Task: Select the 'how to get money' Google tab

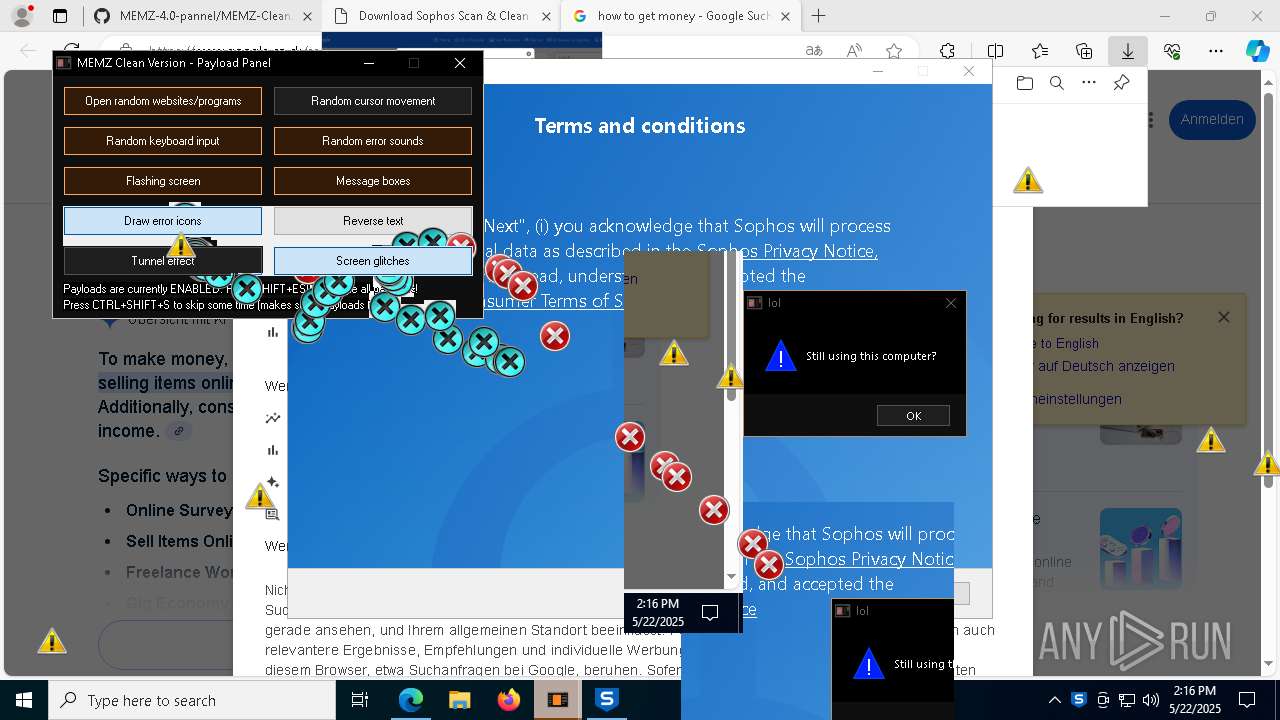Action: [x=683, y=16]
